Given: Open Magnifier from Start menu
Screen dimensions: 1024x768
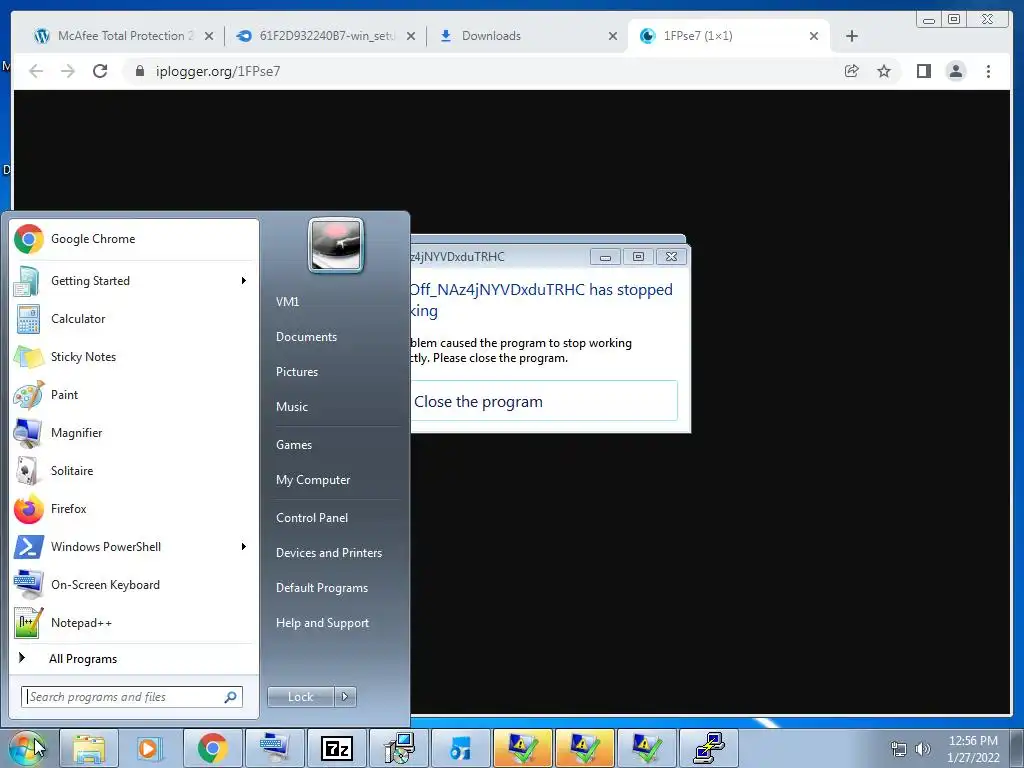Looking at the screenshot, I should tap(134, 432).
